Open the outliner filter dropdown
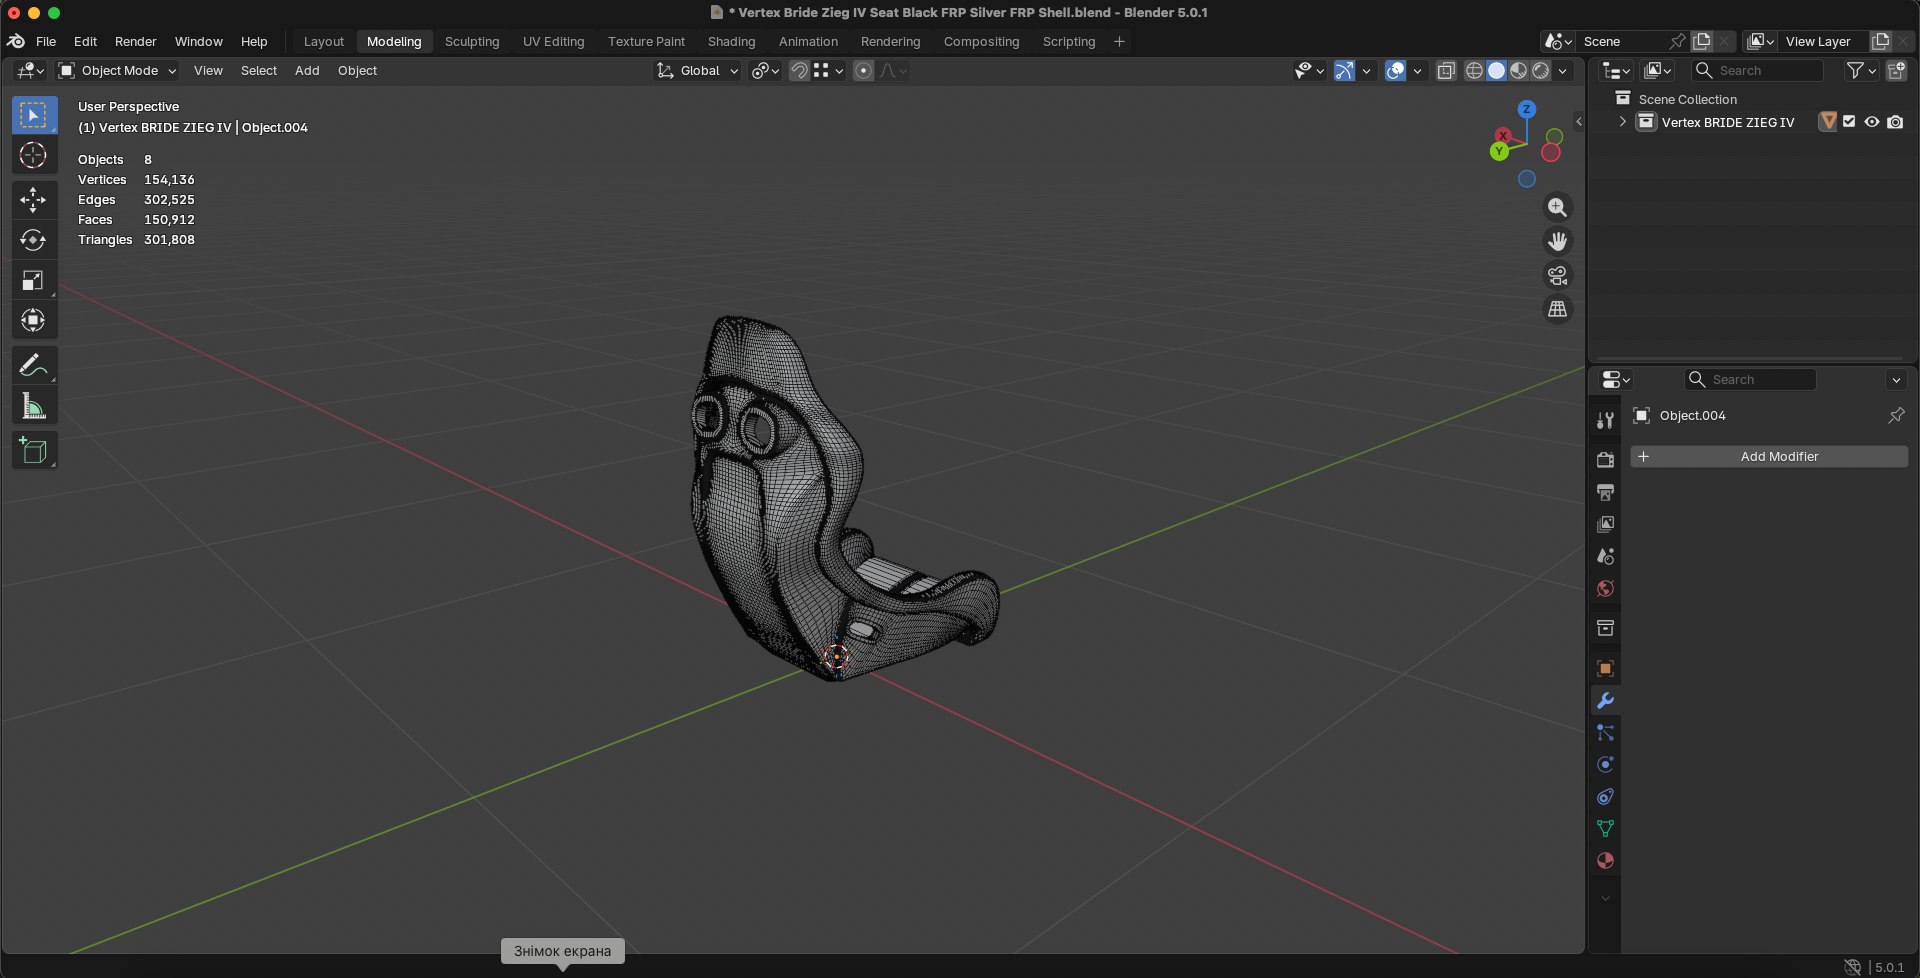The image size is (1920, 978). [x=1861, y=71]
